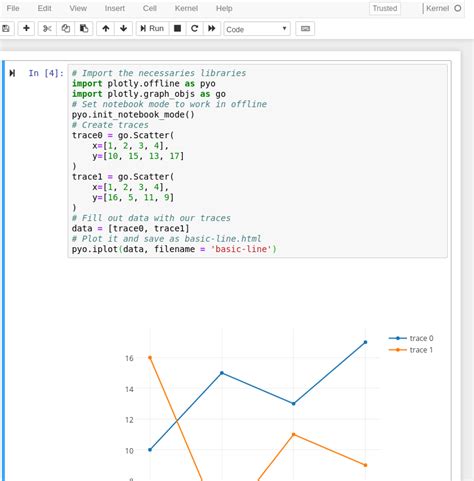
Task: Restart the kernel icon
Action: click(195, 28)
